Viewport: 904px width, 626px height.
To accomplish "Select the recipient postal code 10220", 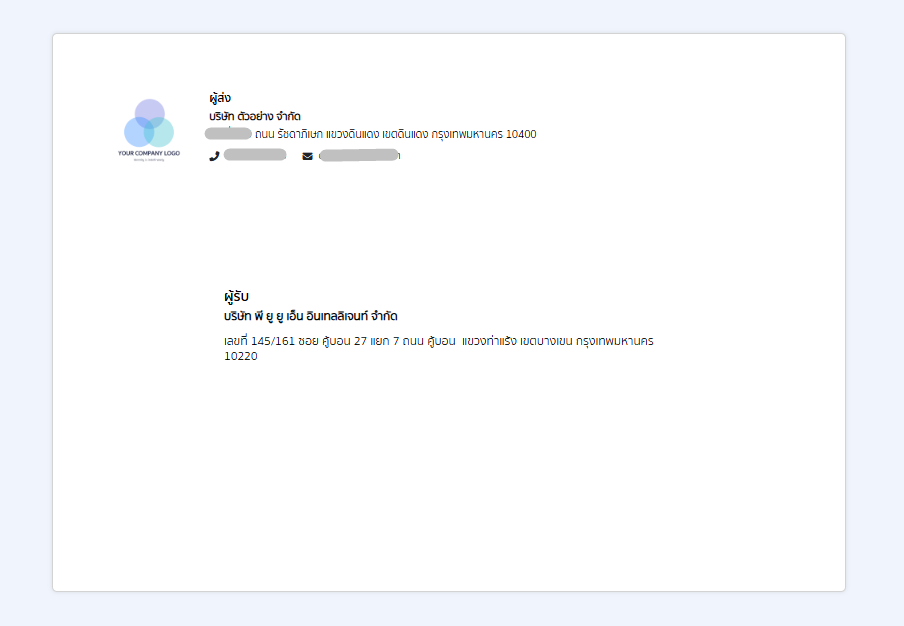I will coord(241,356).
